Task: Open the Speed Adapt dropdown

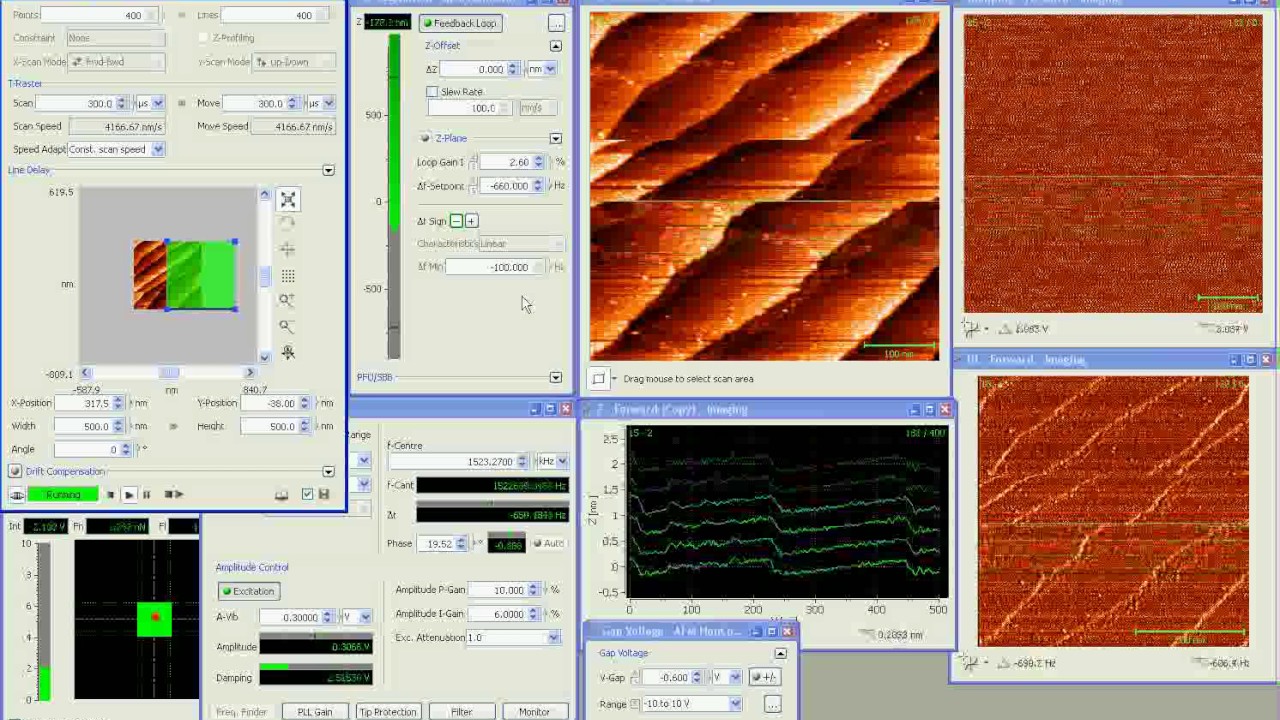Action: [x=158, y=149]
